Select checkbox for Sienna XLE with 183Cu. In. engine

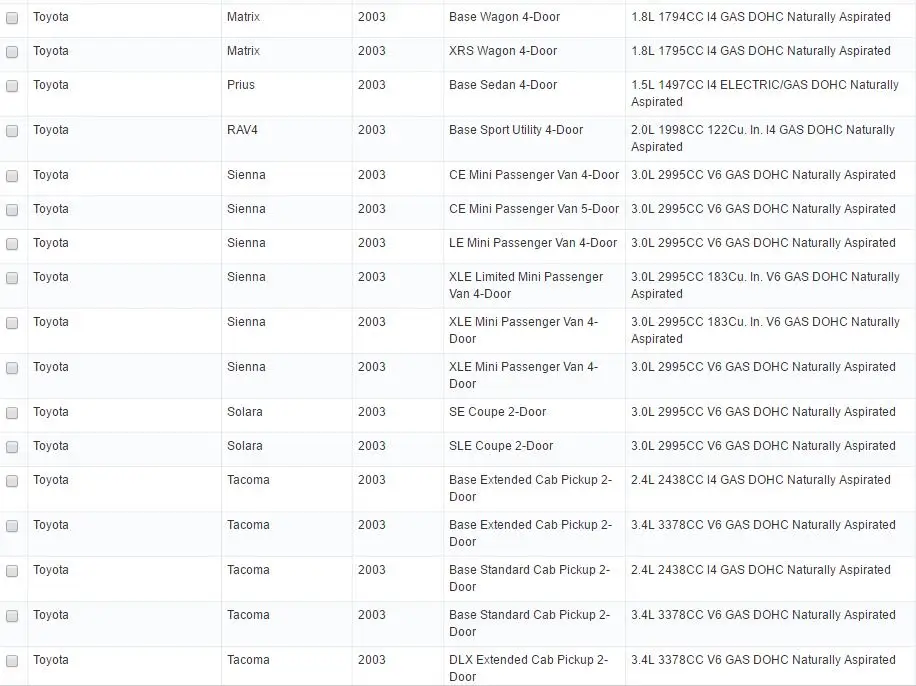(x=12, y=323)
